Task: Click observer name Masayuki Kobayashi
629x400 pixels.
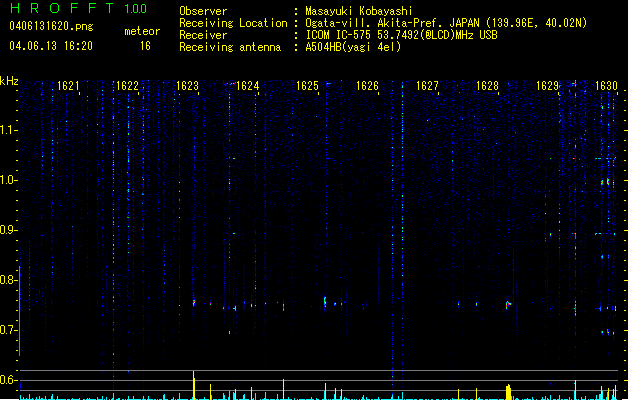Action: [x=359, y=11]
